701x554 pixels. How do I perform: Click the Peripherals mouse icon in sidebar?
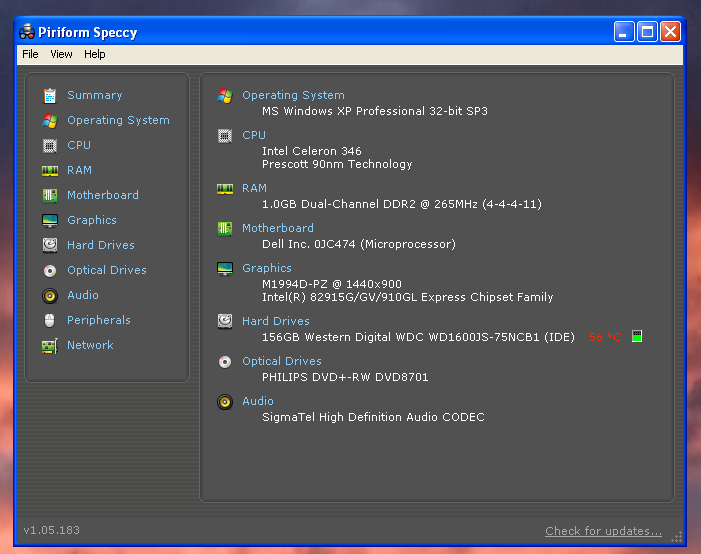[x=50, y=321]
